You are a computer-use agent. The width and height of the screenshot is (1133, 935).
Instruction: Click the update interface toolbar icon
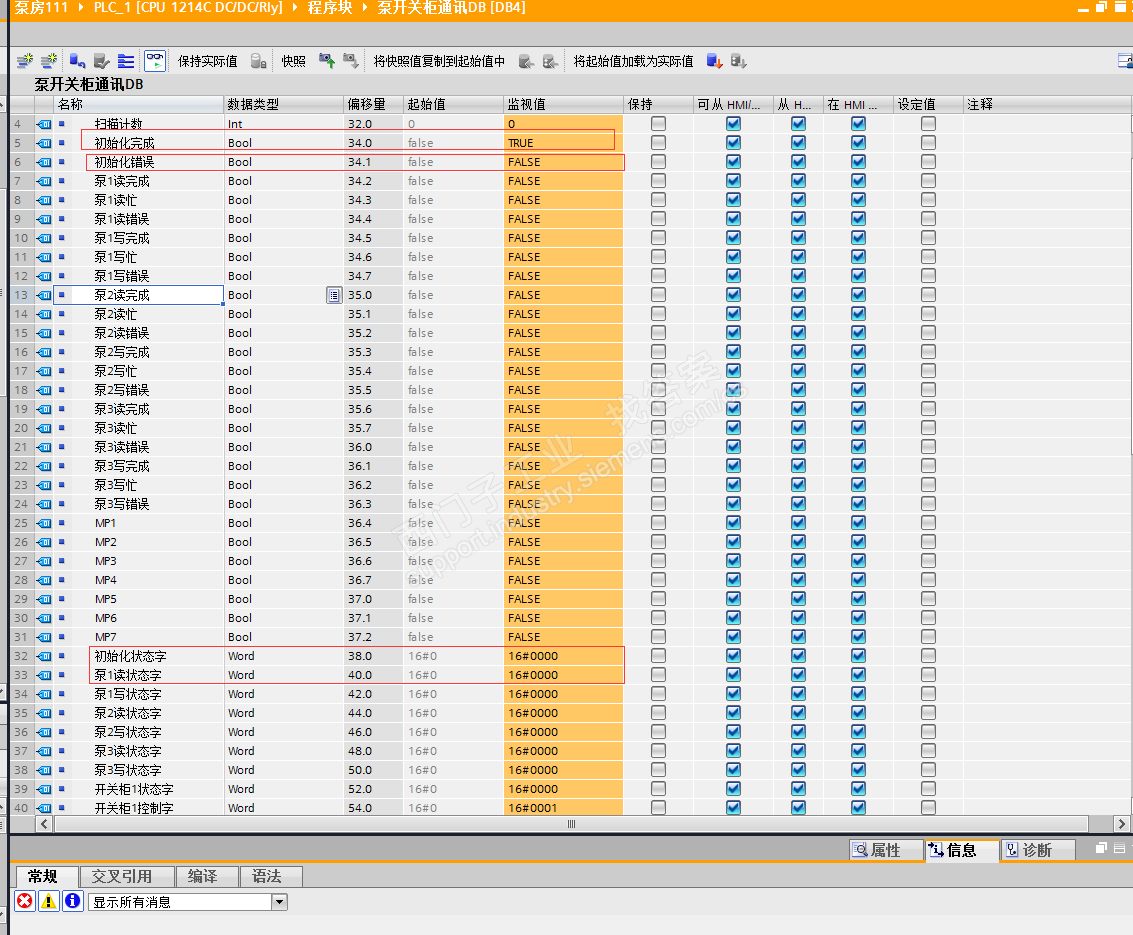tap(102, 61)
